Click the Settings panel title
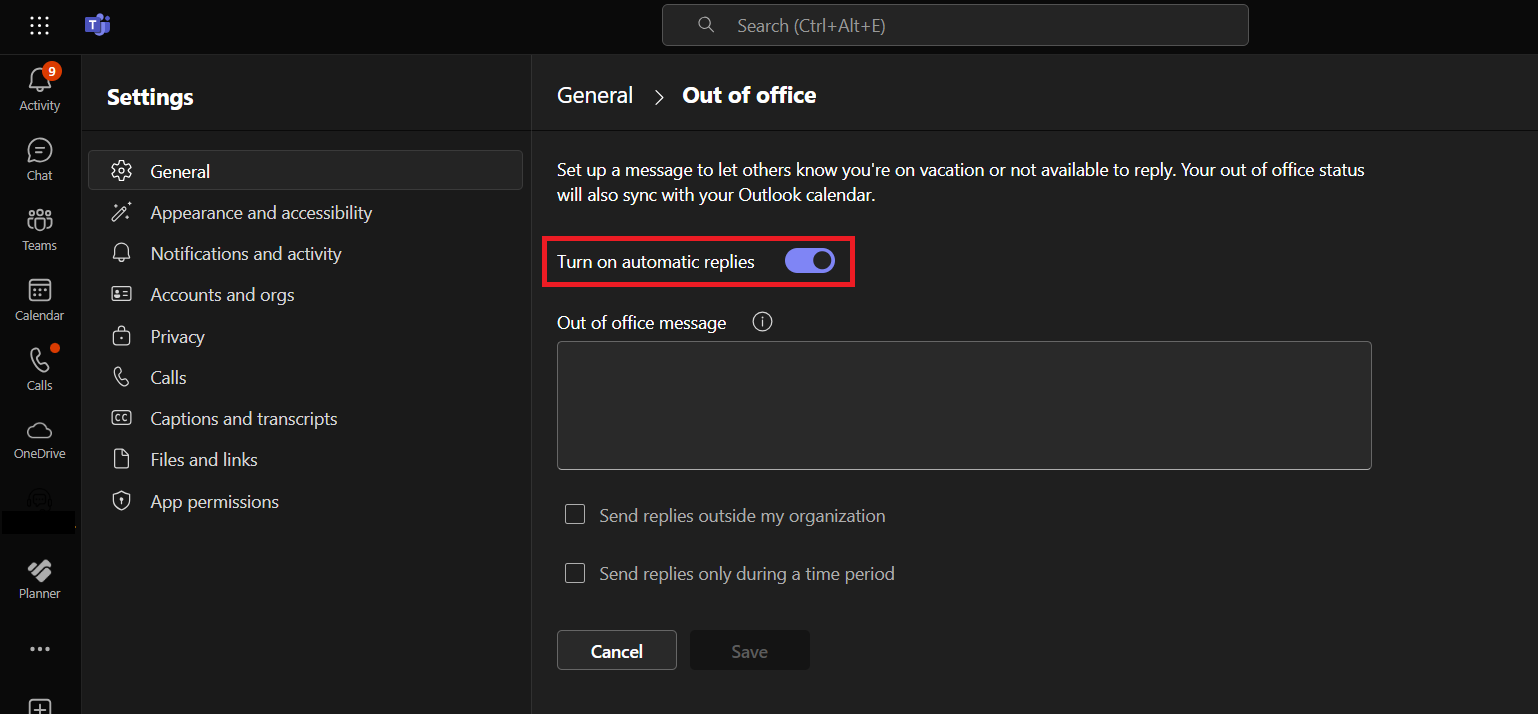Image resolution: width=1538 pixels, height=714 pixels. point(150,97)
